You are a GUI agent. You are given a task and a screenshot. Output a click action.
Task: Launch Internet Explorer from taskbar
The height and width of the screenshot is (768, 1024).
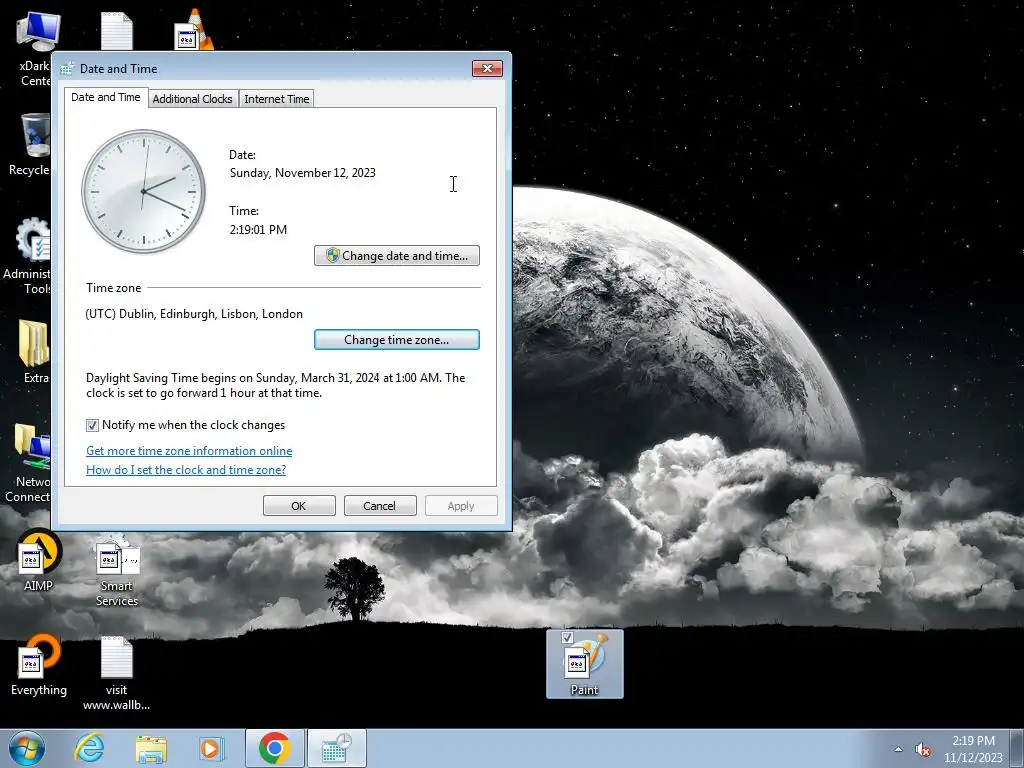point(89,748)
